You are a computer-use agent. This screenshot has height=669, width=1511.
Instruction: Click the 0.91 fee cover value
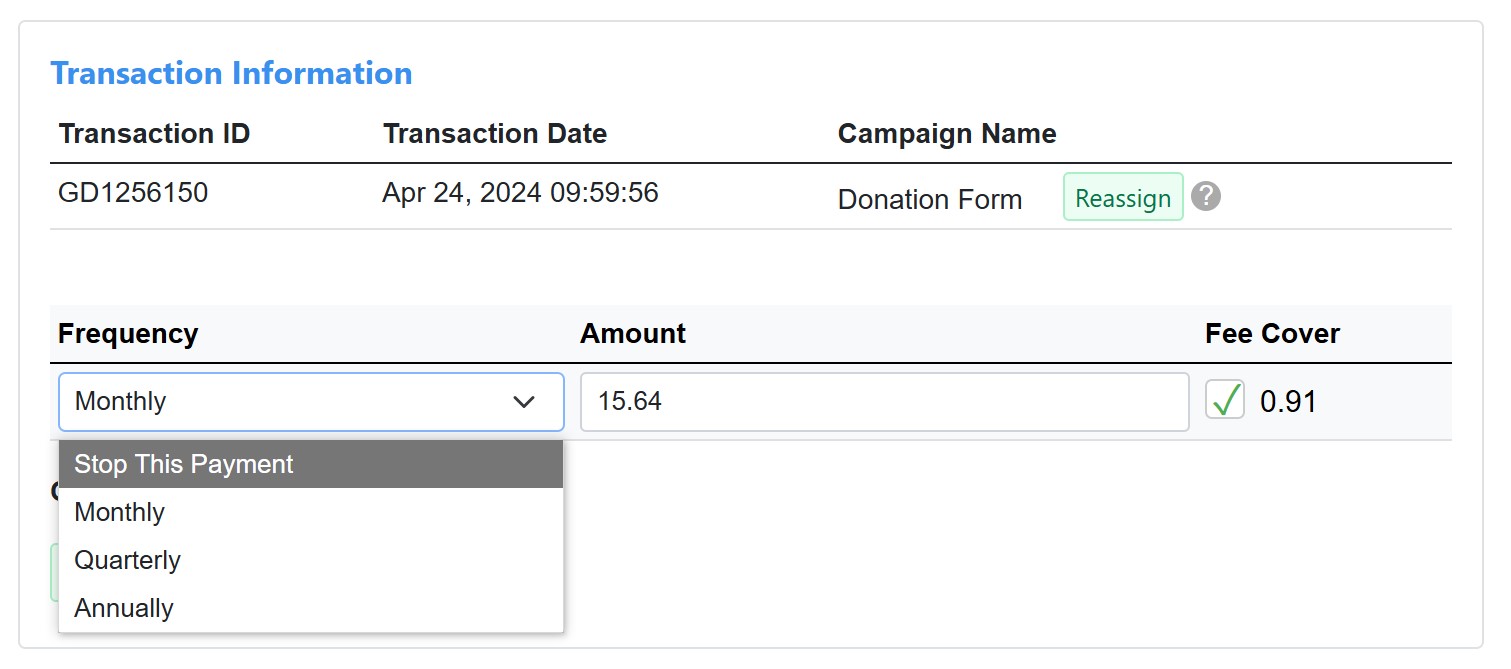click(1288, 402)
